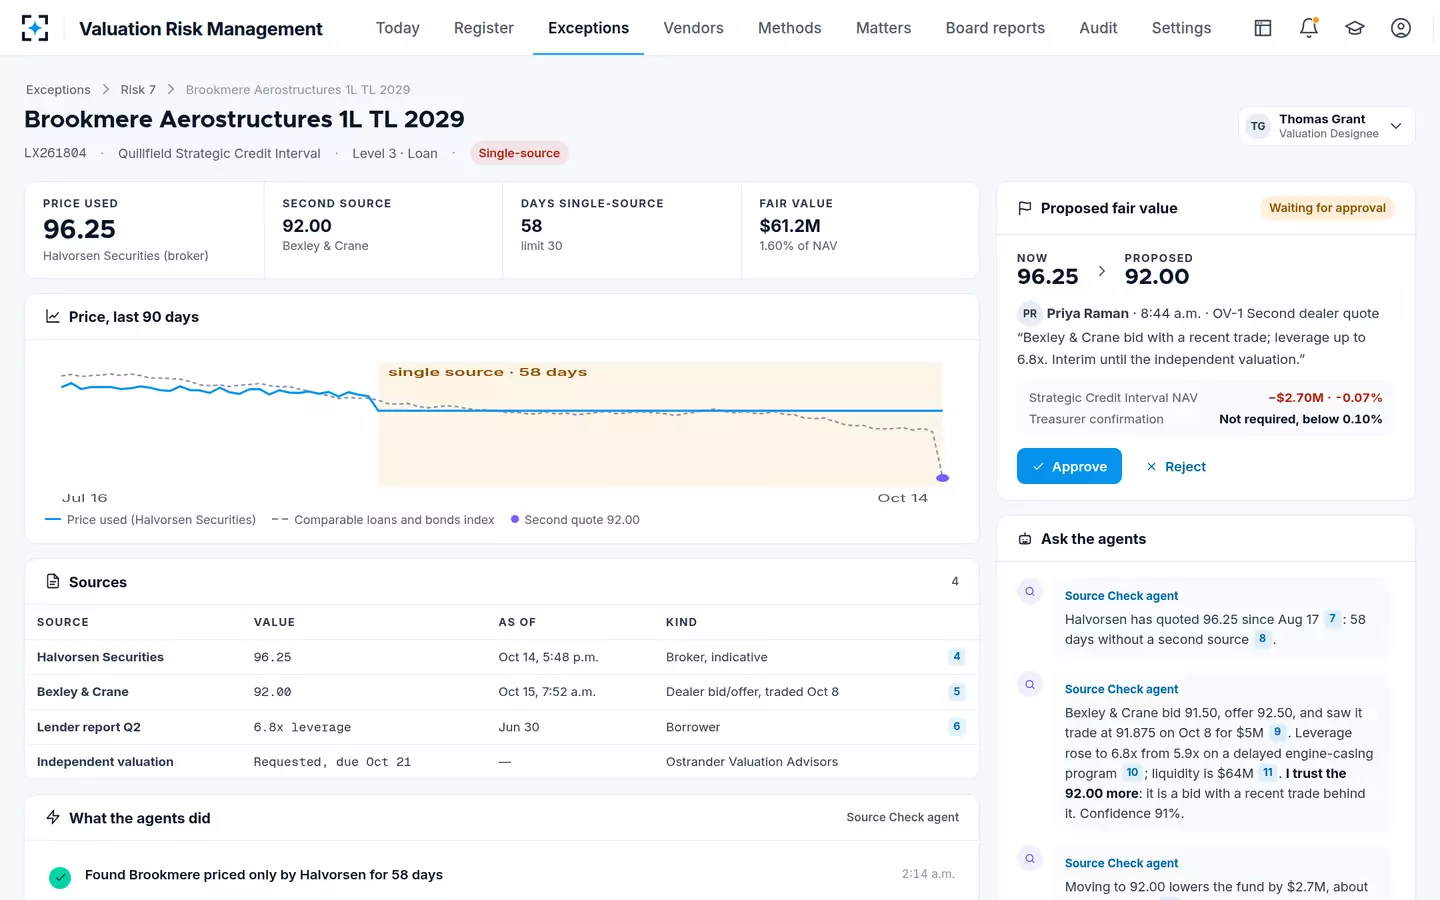Open the notifications bell
This screenshot has height=900, width=1440.
(x=1309, y=28)
